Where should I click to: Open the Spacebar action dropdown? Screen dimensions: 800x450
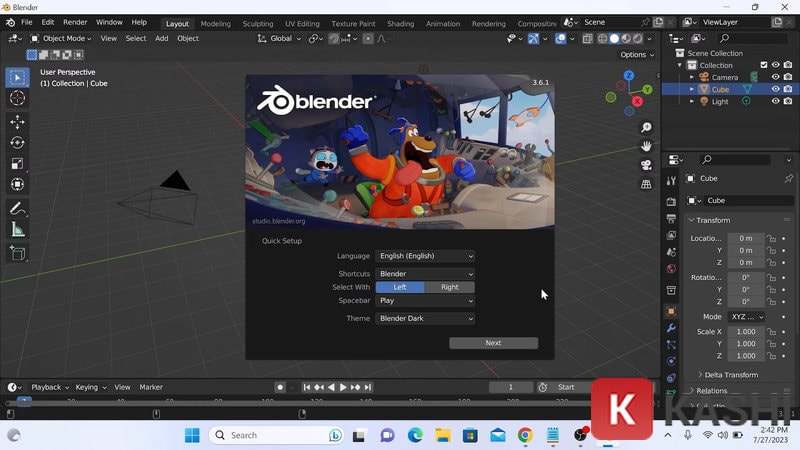tap(425, 301)
